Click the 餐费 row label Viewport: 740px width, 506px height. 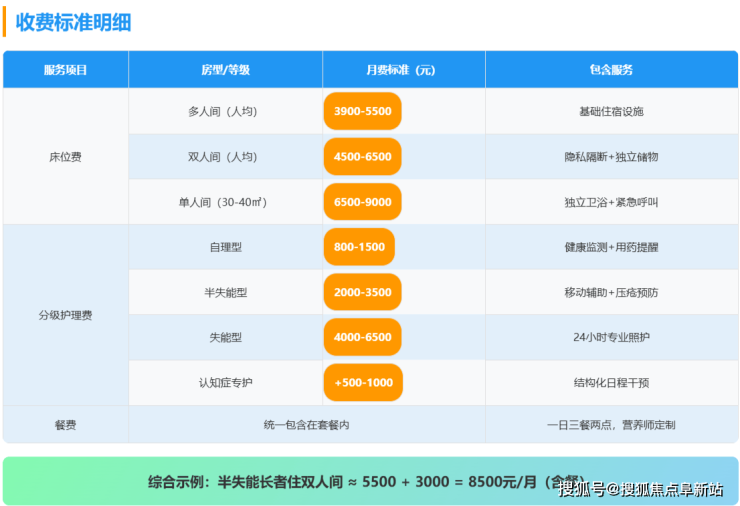pos(66,424)
